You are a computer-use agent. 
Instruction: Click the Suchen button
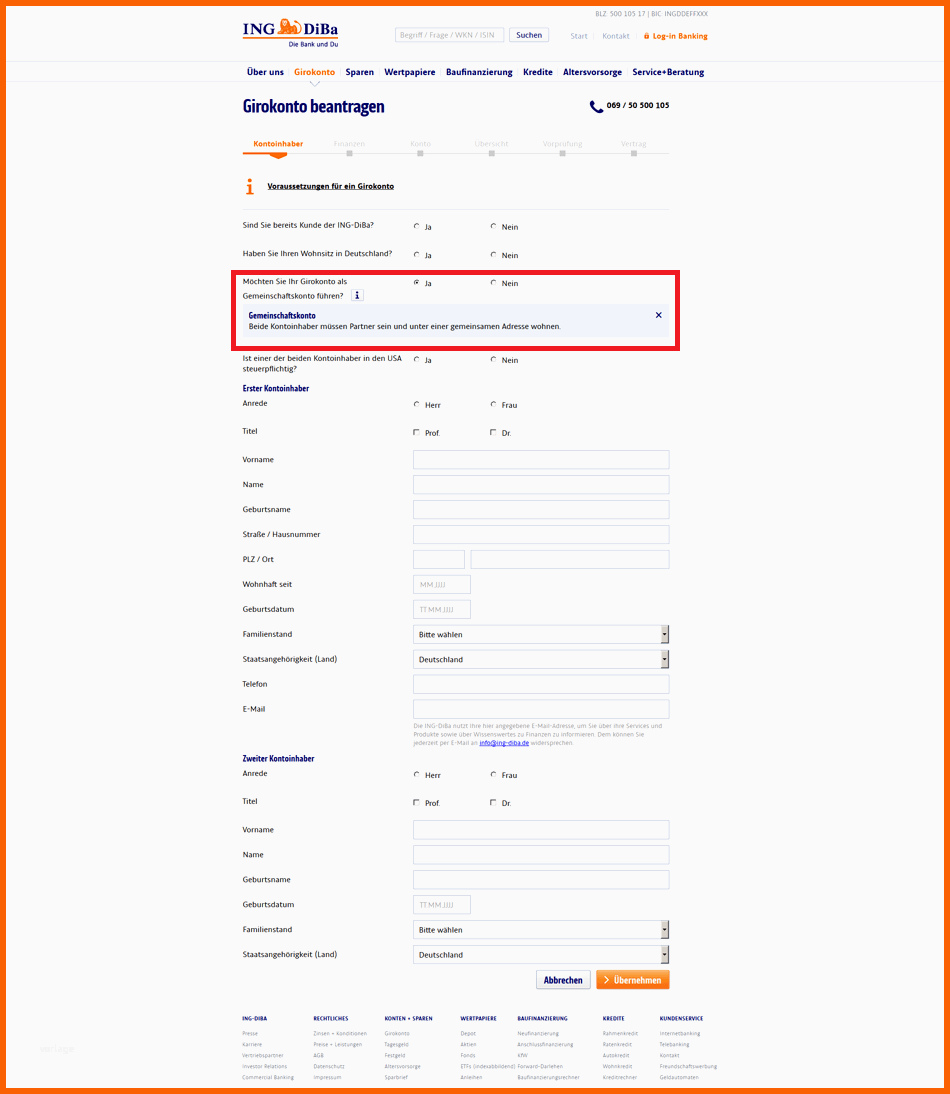click(x=529, y=35)
